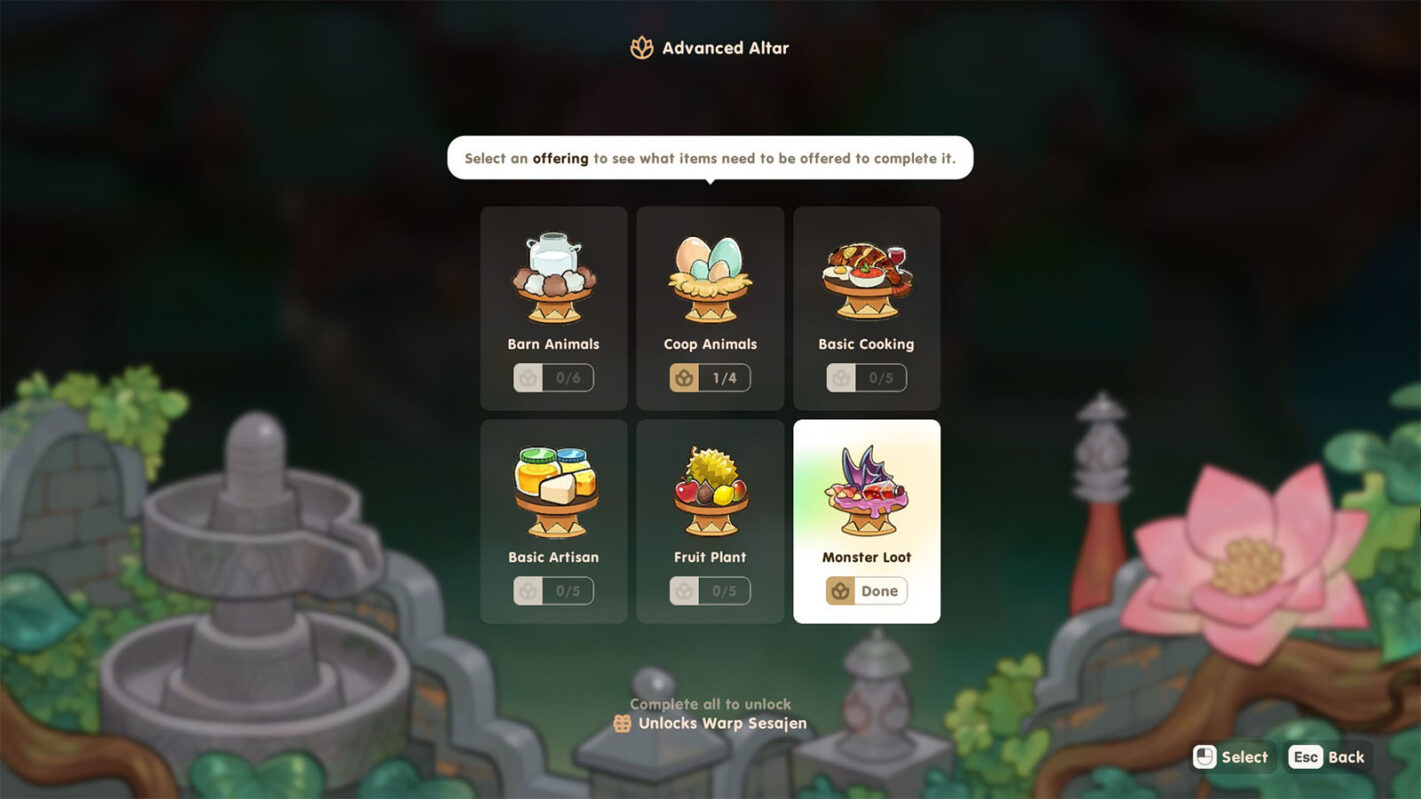Click the Fruit Plant 0/5 progress counter
Image resolution: width=1421 pixels, height=799 pixels.
[x=710, y=591]
